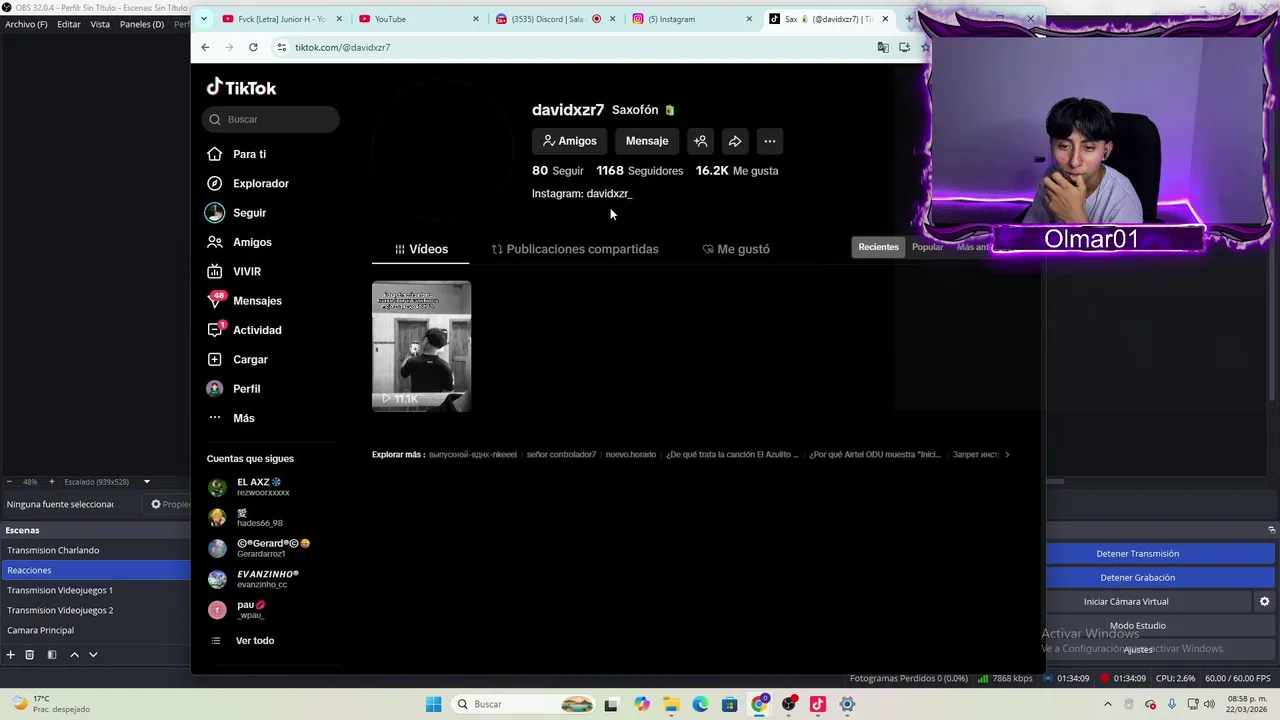Sort videos by Recientes
The image size is (1280, 720).
tap(878, 247)
